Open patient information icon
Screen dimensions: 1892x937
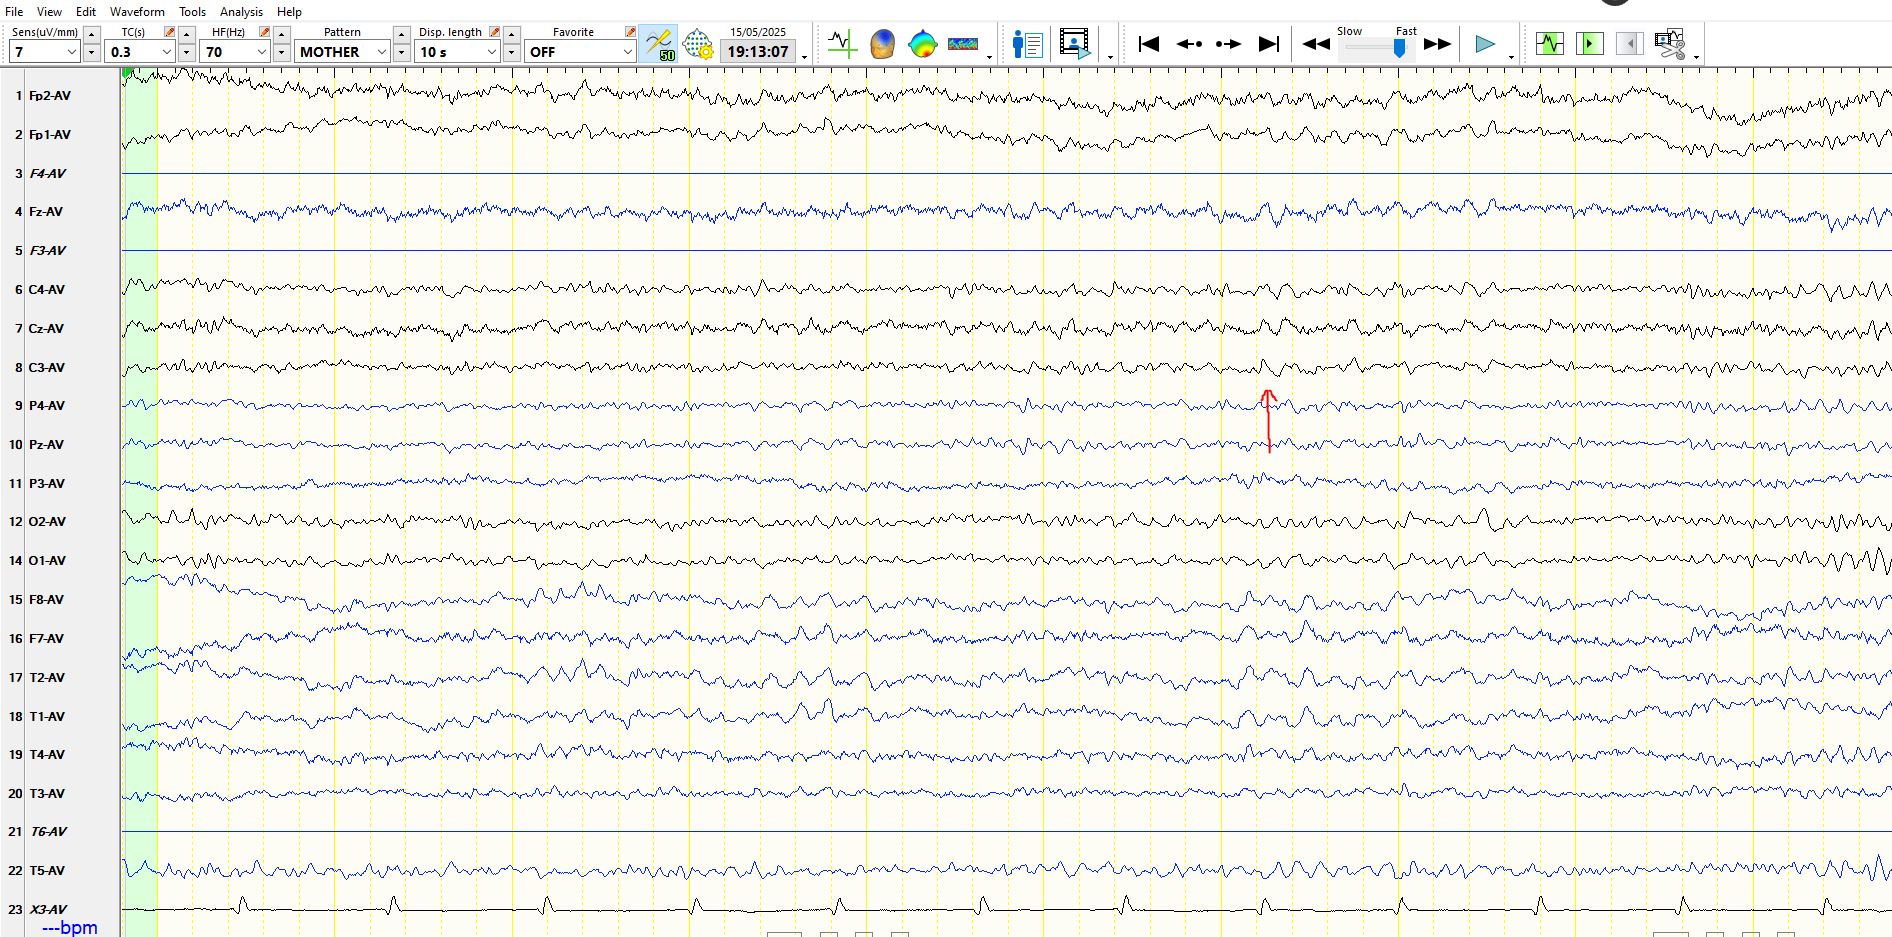pyautogui.click(x=1027, y=44)
